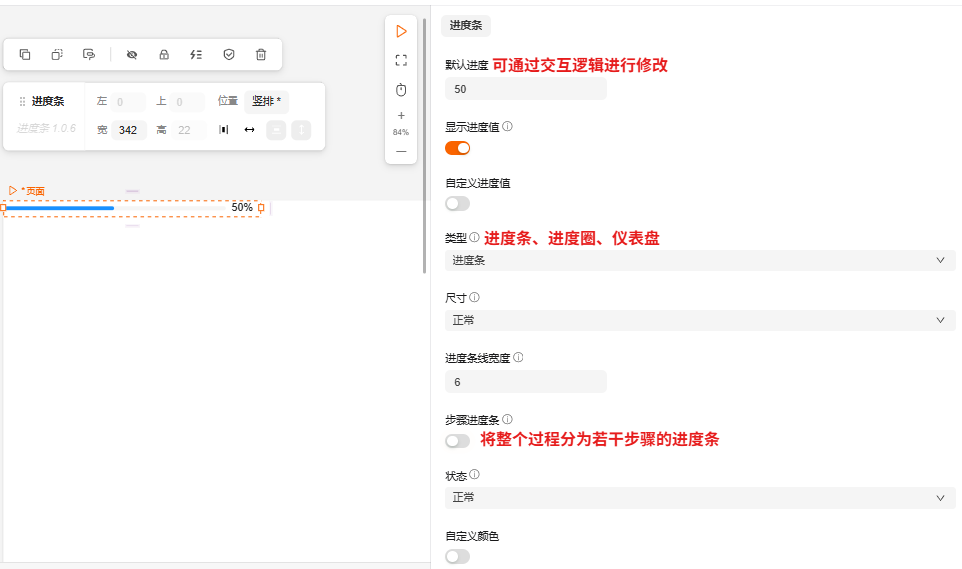The image size is (962, 569).
Task: Click the 50% progress value label
Action: pos(242,207)
